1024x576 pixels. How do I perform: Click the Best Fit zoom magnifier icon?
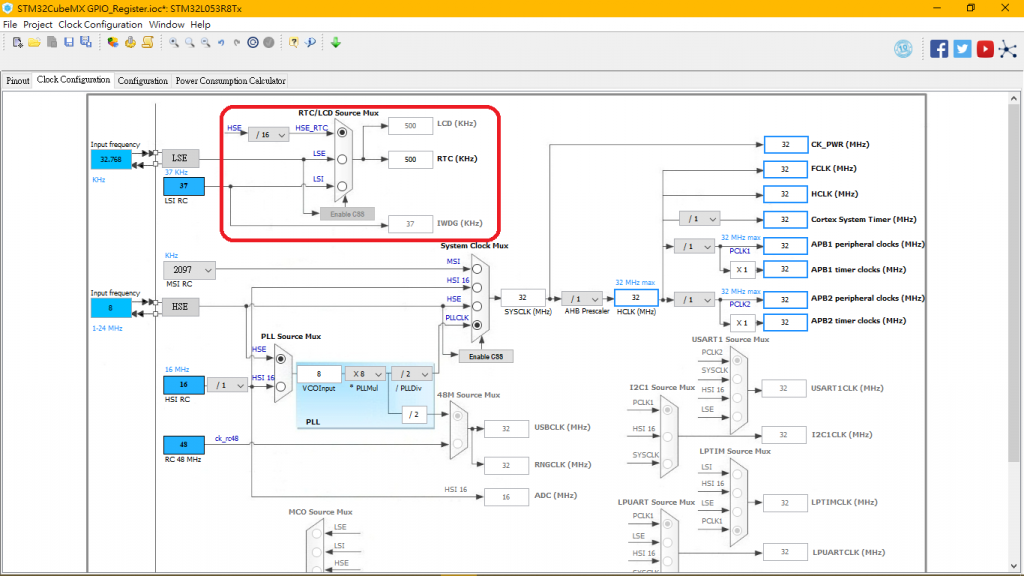point(189,42)
